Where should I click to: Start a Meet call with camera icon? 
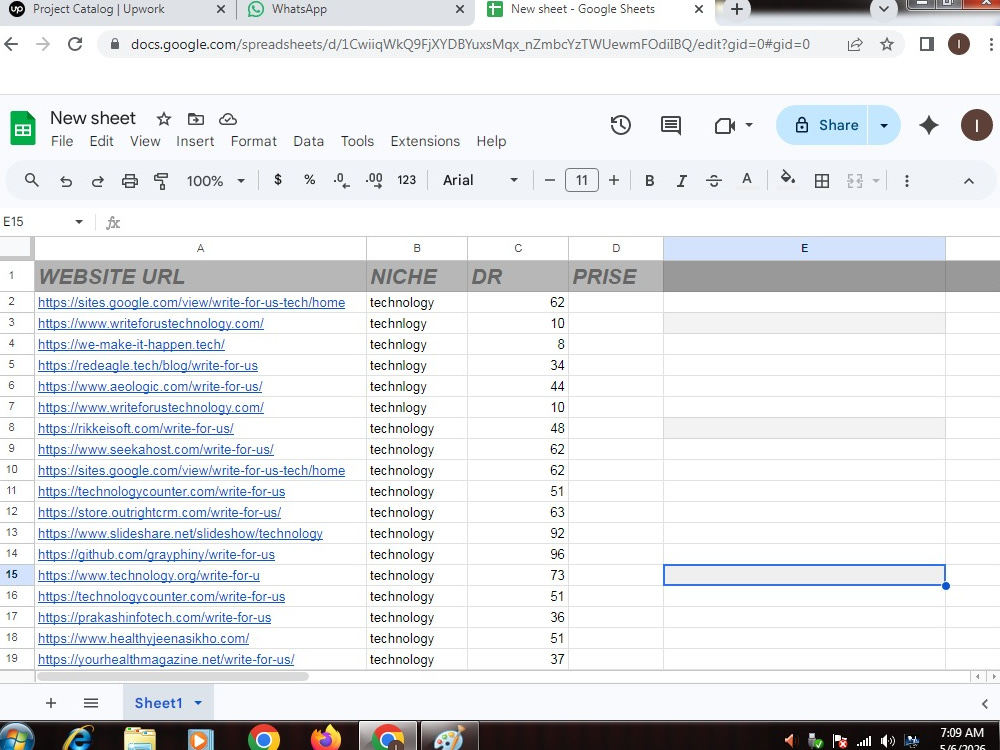click(x=725, y=126)
